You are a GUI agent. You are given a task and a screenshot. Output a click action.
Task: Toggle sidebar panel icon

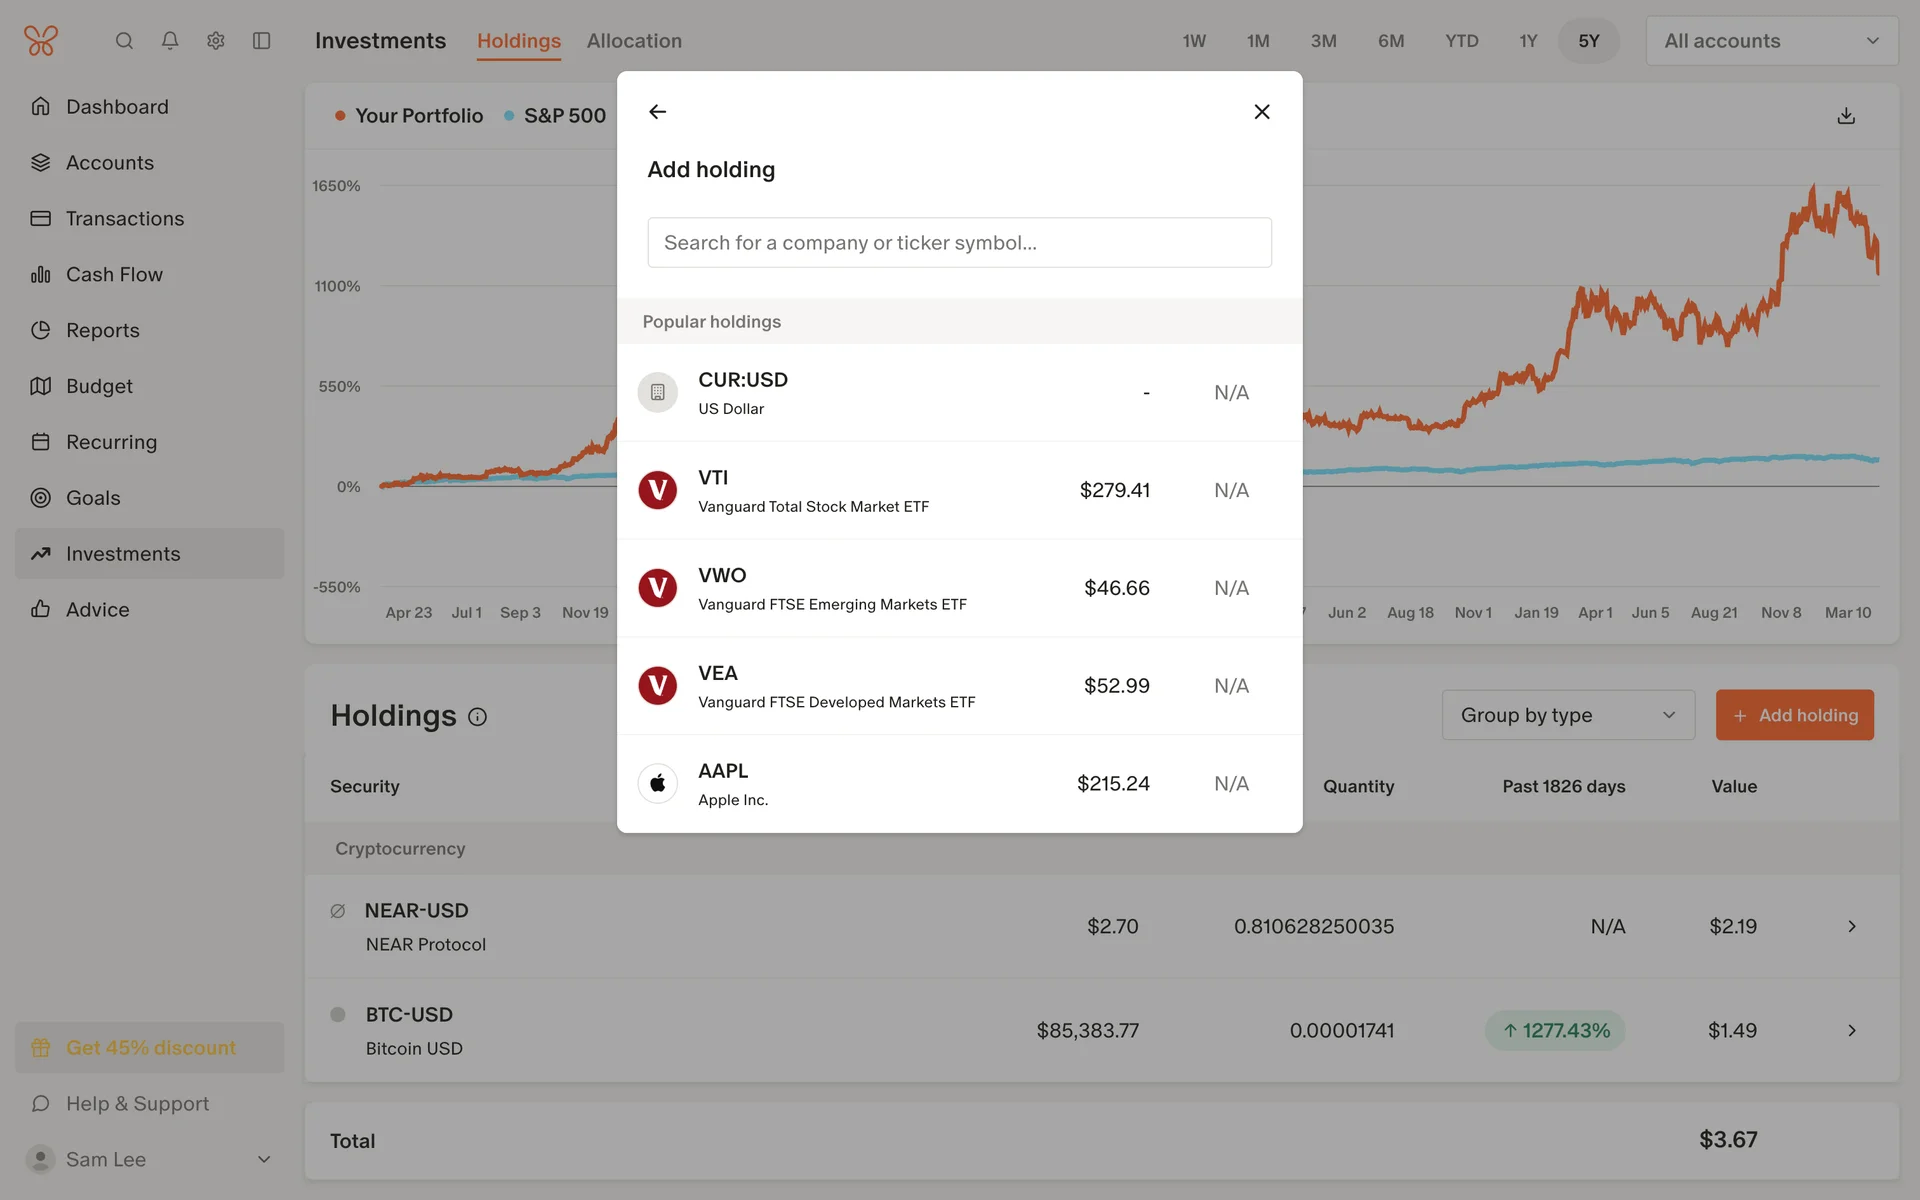tap(262, 41)
